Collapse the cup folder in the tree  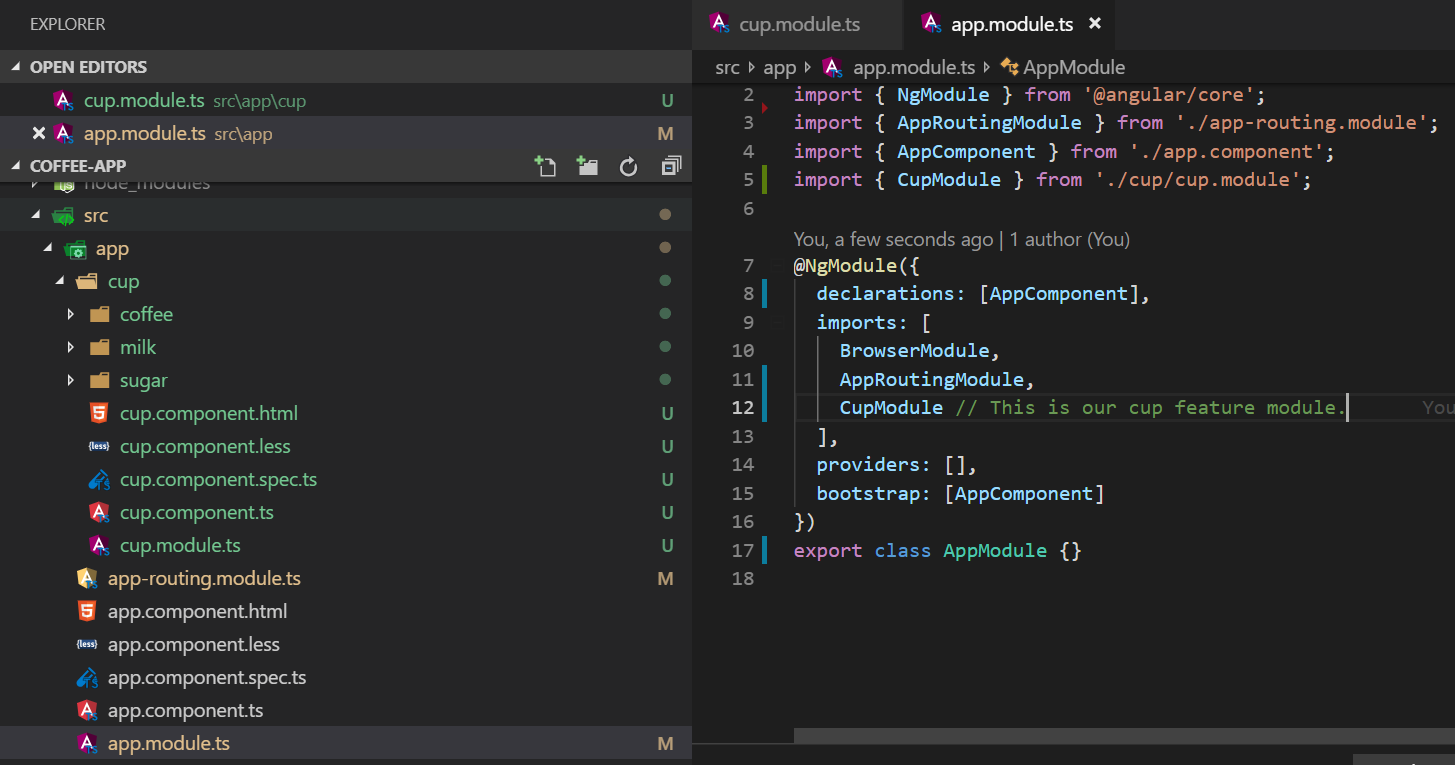[x=59, y=281]
